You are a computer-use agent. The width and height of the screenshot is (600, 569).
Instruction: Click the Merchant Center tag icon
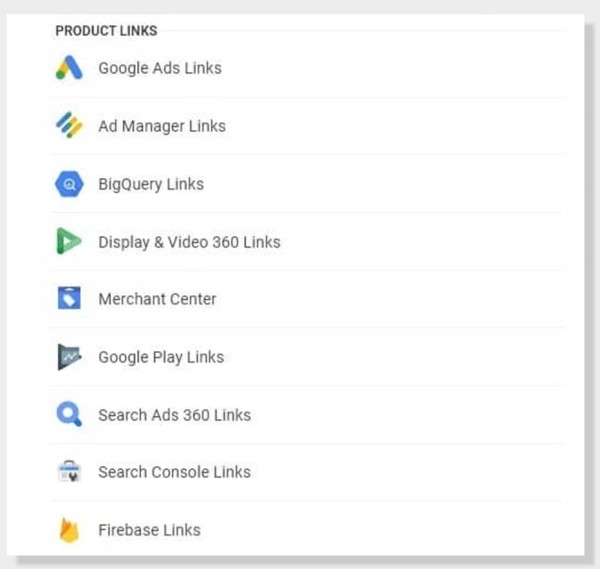tap(69, 298)
